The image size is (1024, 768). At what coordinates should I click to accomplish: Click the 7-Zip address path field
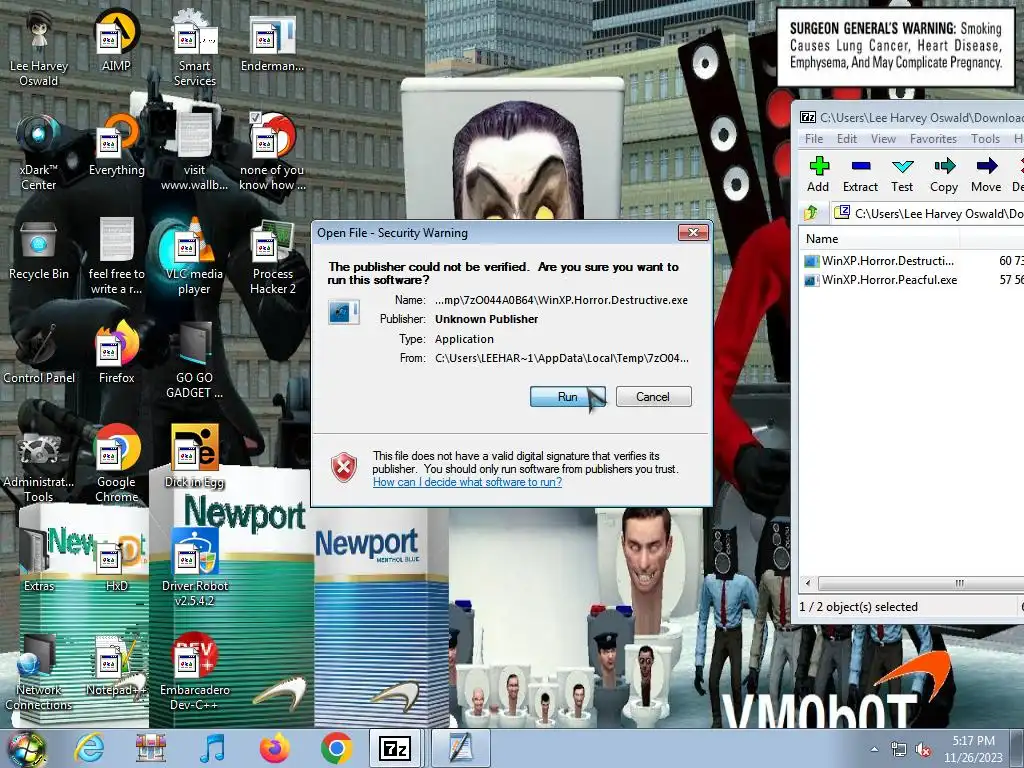coord(927,213)
